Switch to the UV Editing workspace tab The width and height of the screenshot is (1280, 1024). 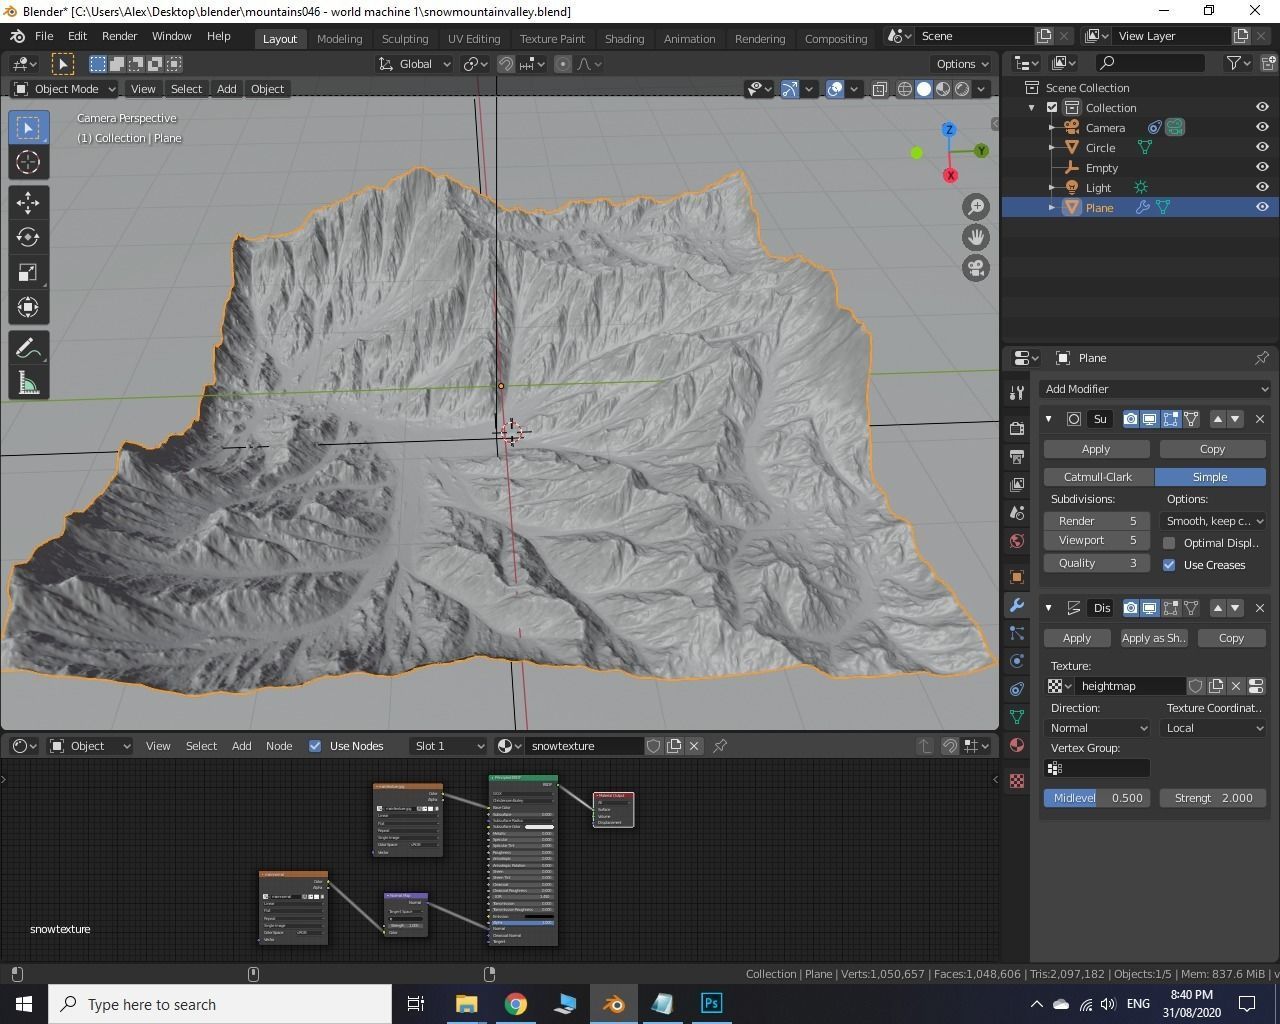(x=473, y=38)
